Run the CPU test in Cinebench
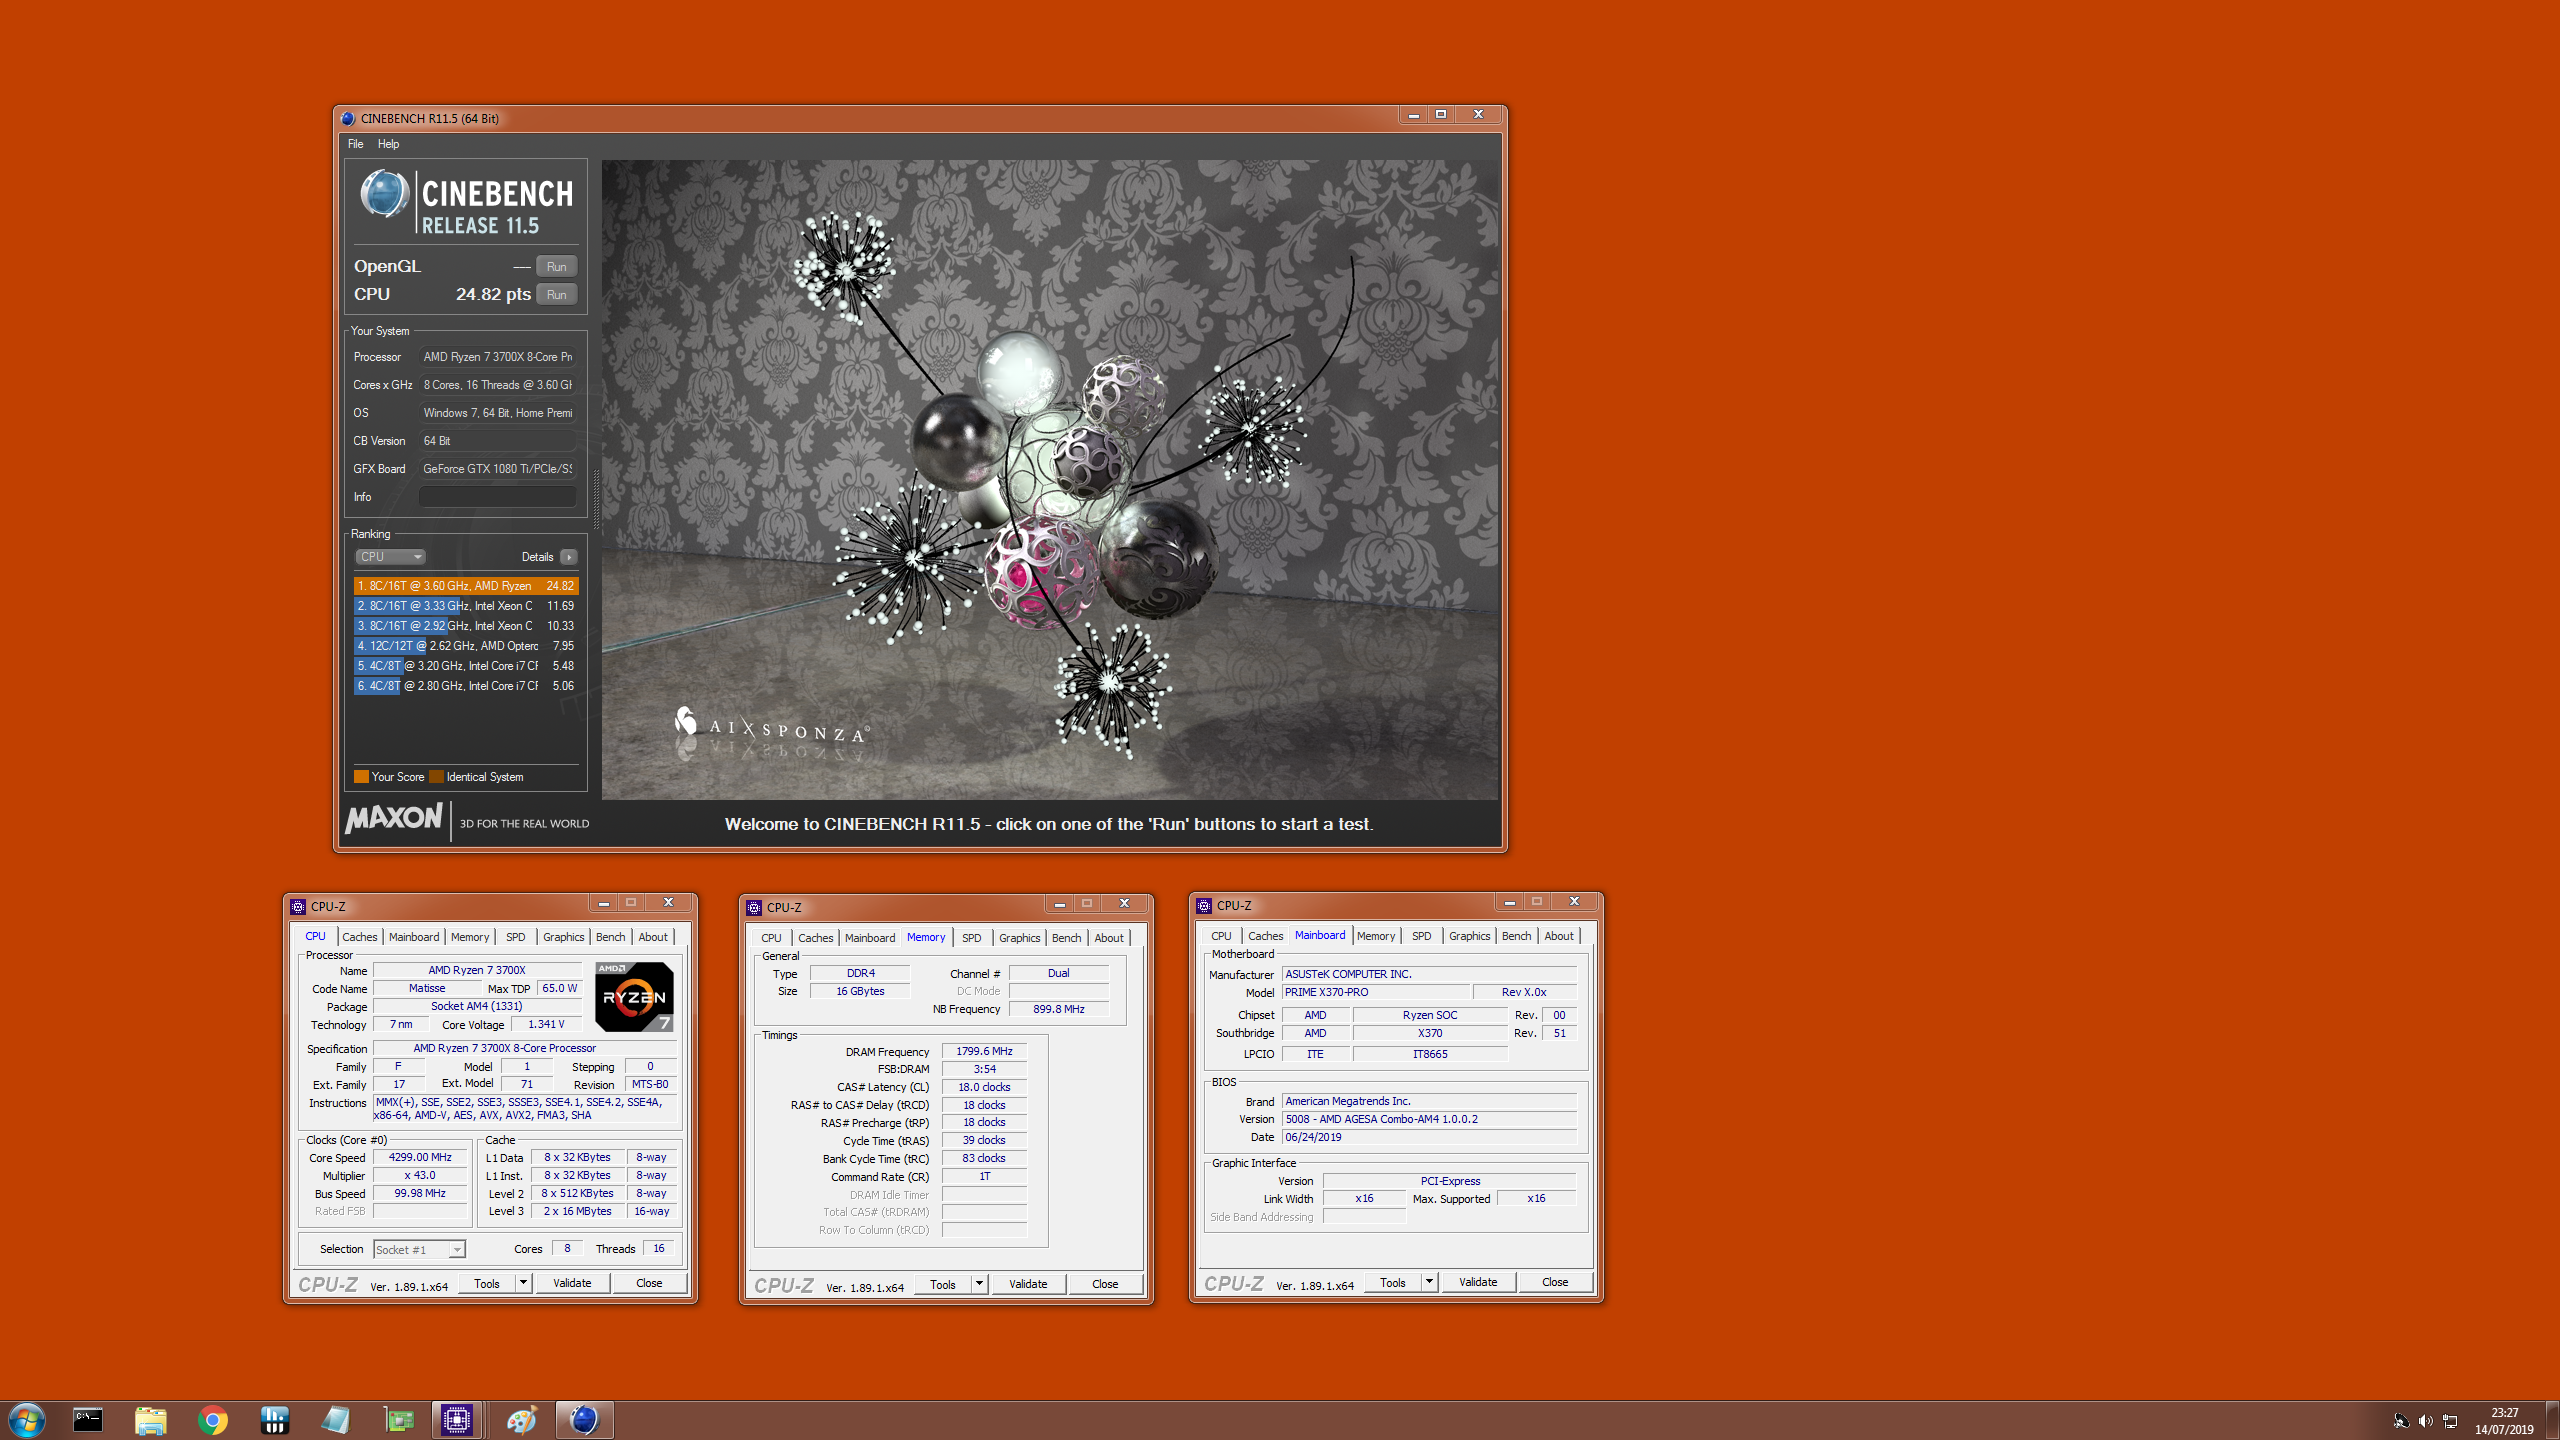 point(557,295)
